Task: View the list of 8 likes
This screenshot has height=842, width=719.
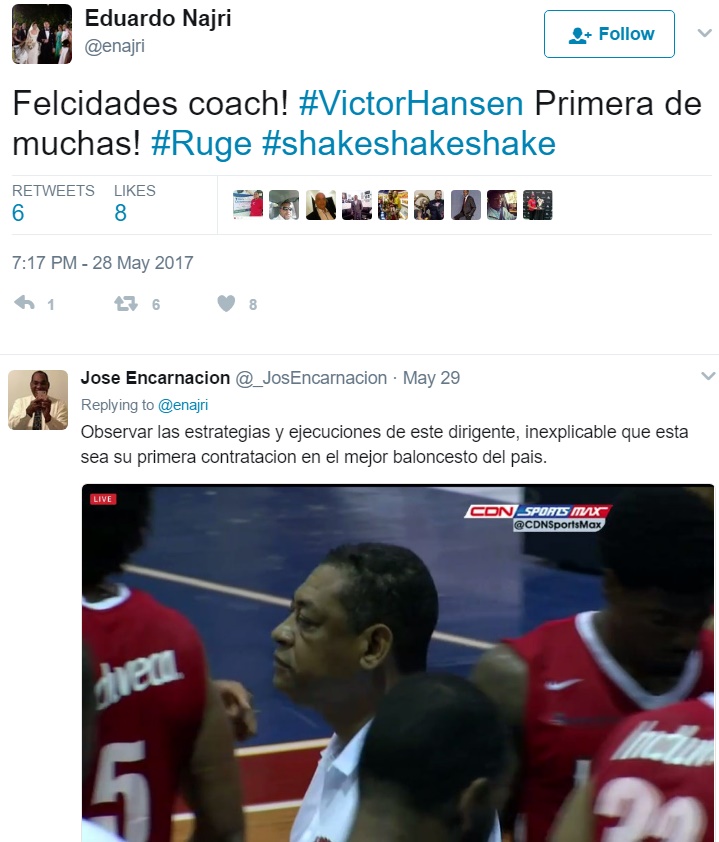Action: (135, 203)
